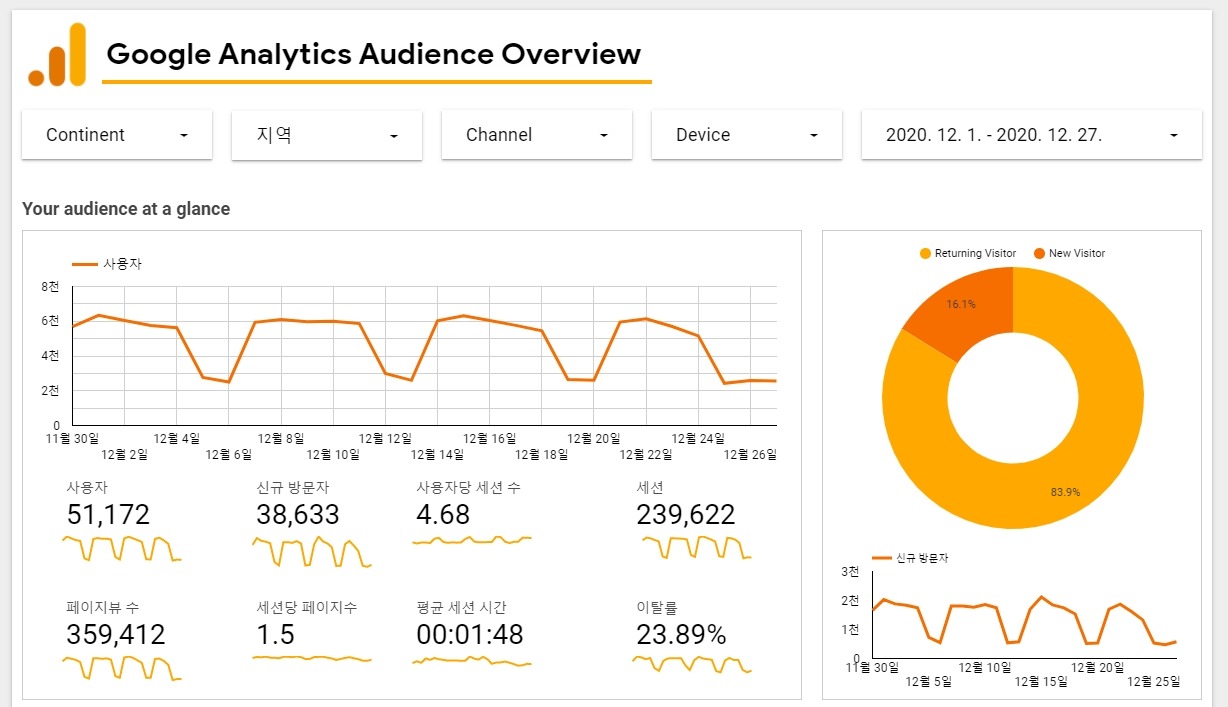Click the 11월 30일 label in 사용자 chart
This screenshot has width=1228, height=707.
point(74,438)
